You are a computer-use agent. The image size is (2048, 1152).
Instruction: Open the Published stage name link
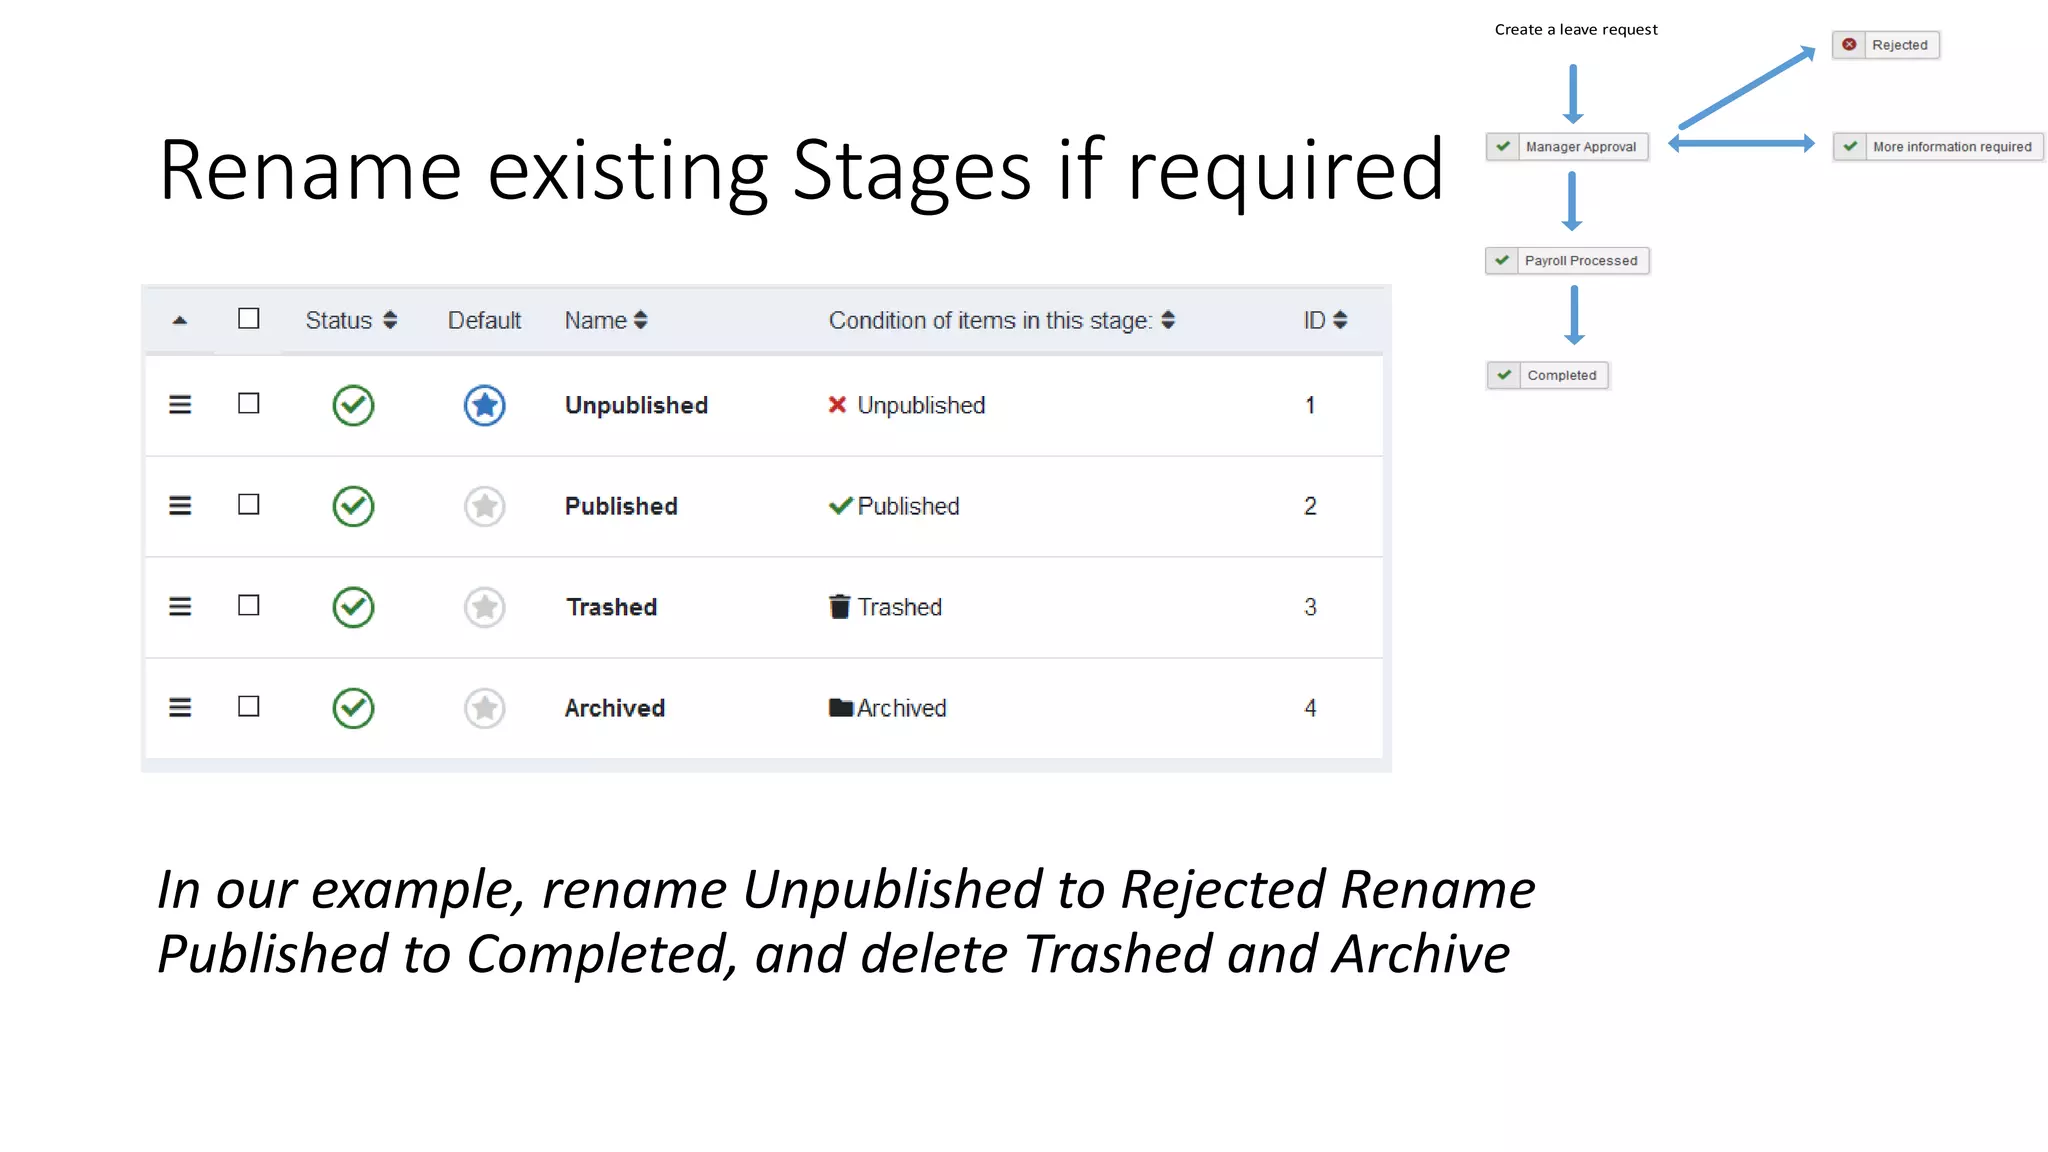pos(621,506)
